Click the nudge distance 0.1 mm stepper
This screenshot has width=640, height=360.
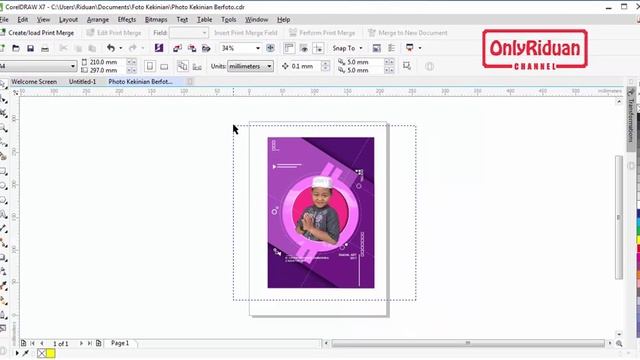[x=325, y=66]
